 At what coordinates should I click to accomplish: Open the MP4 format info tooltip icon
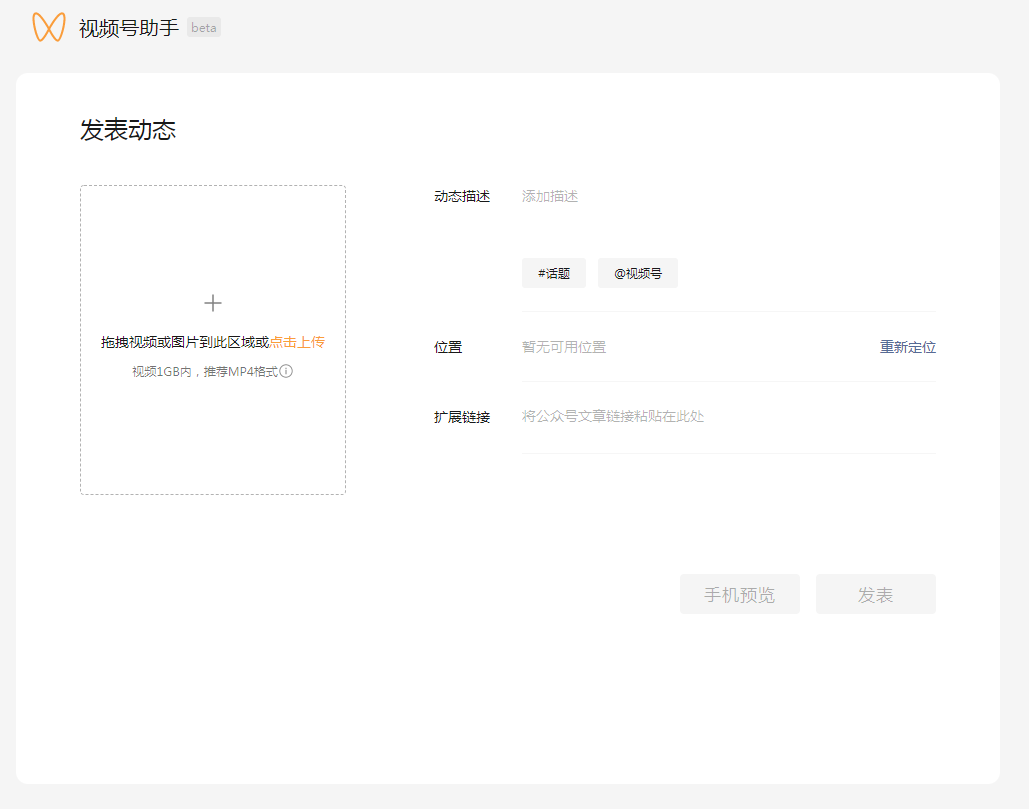coord(289,368)
